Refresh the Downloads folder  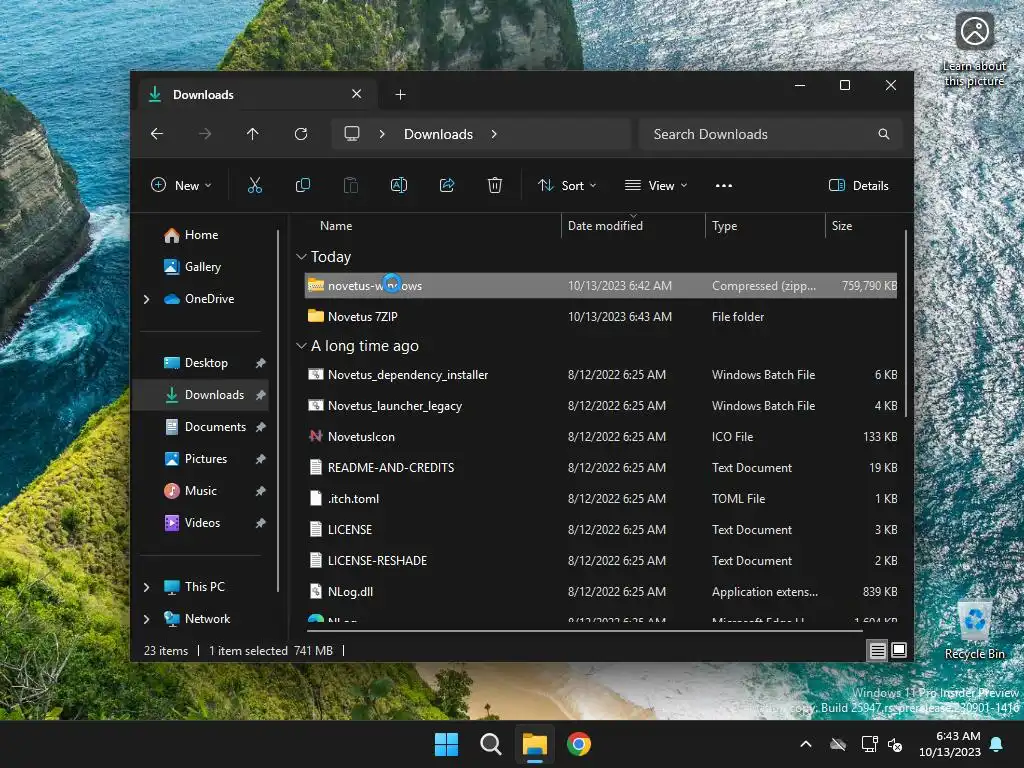click(x=300, y=134)
